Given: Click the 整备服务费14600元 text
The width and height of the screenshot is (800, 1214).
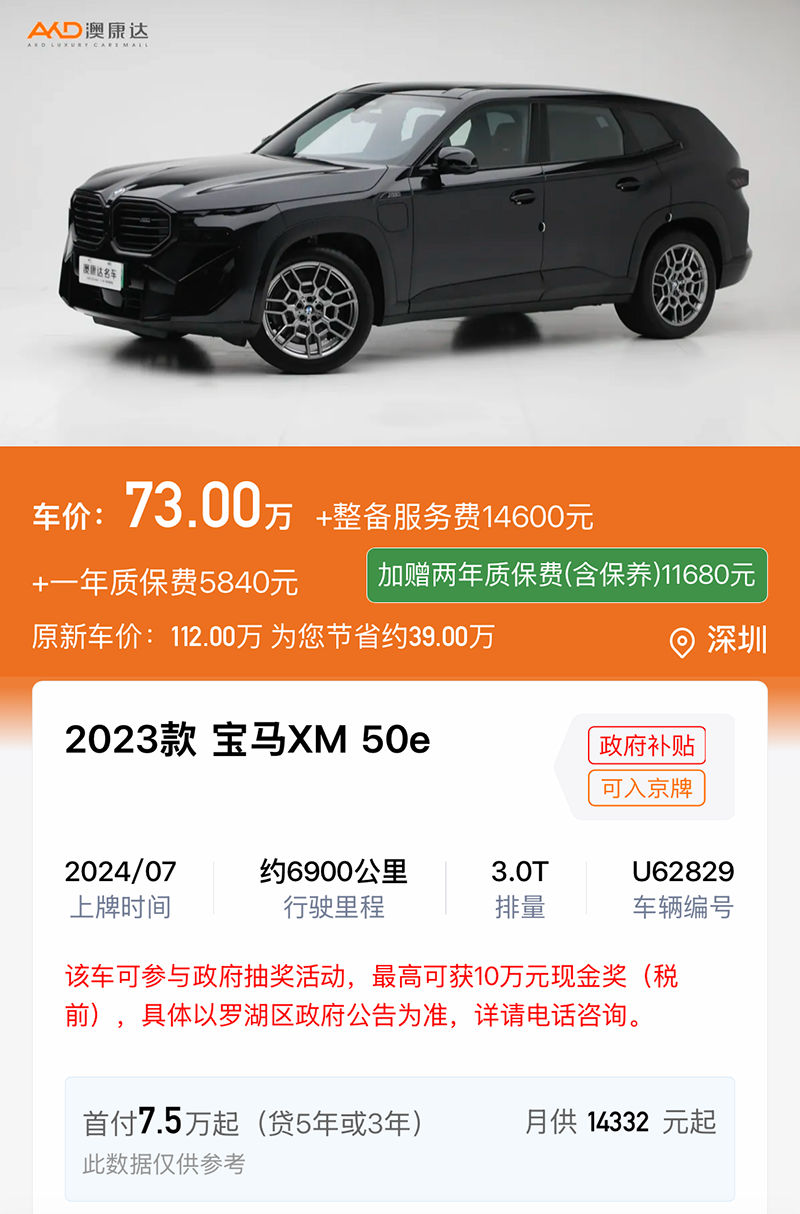Looking at the screenshot, I should [x=455, y=517].
